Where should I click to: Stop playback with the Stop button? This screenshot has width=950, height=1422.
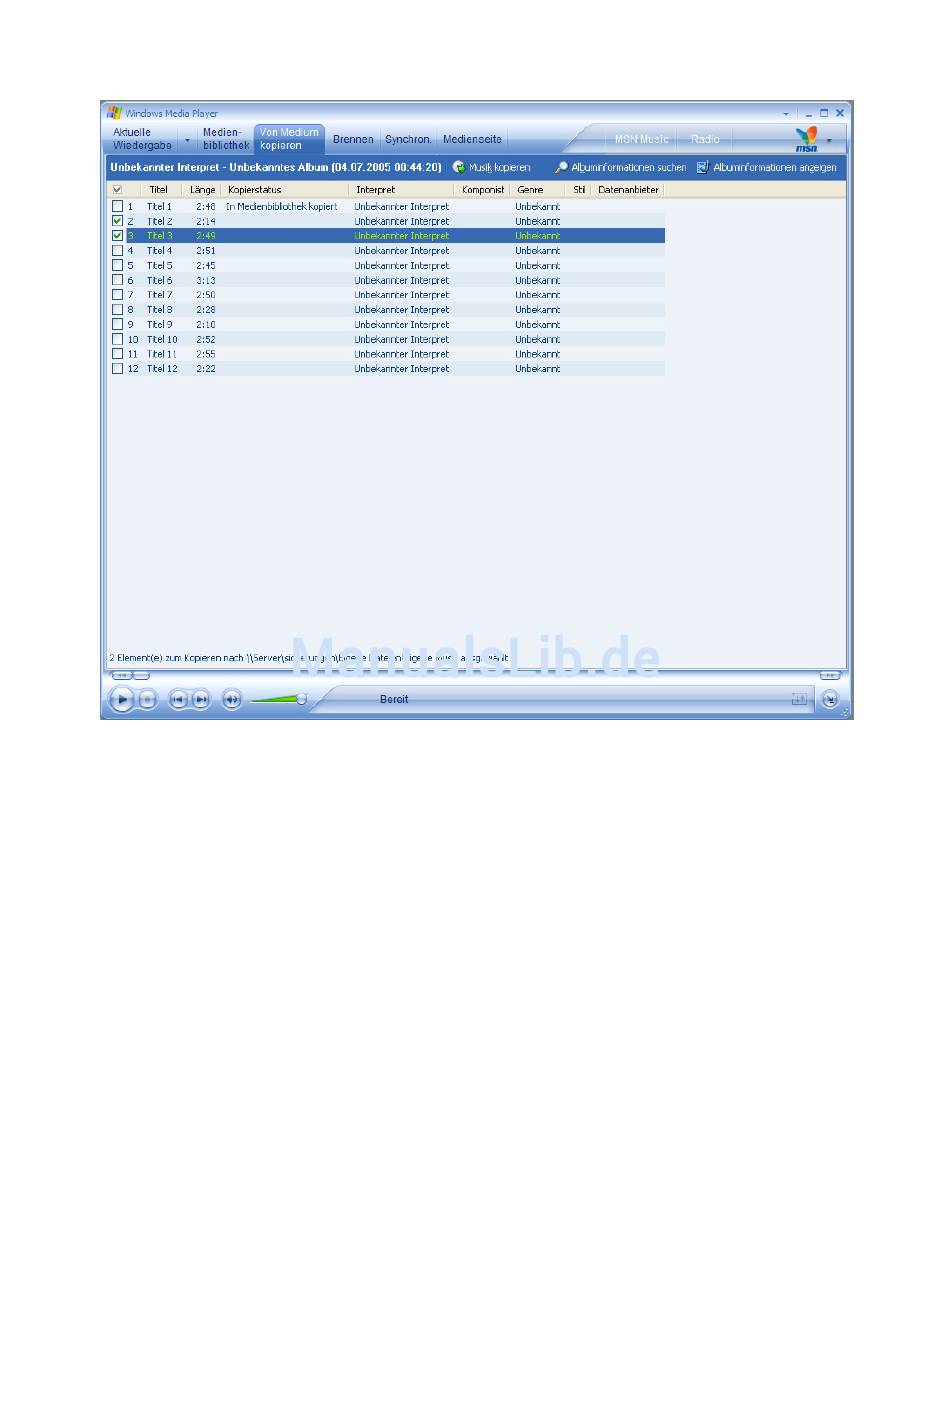click(x=147, y=700)
